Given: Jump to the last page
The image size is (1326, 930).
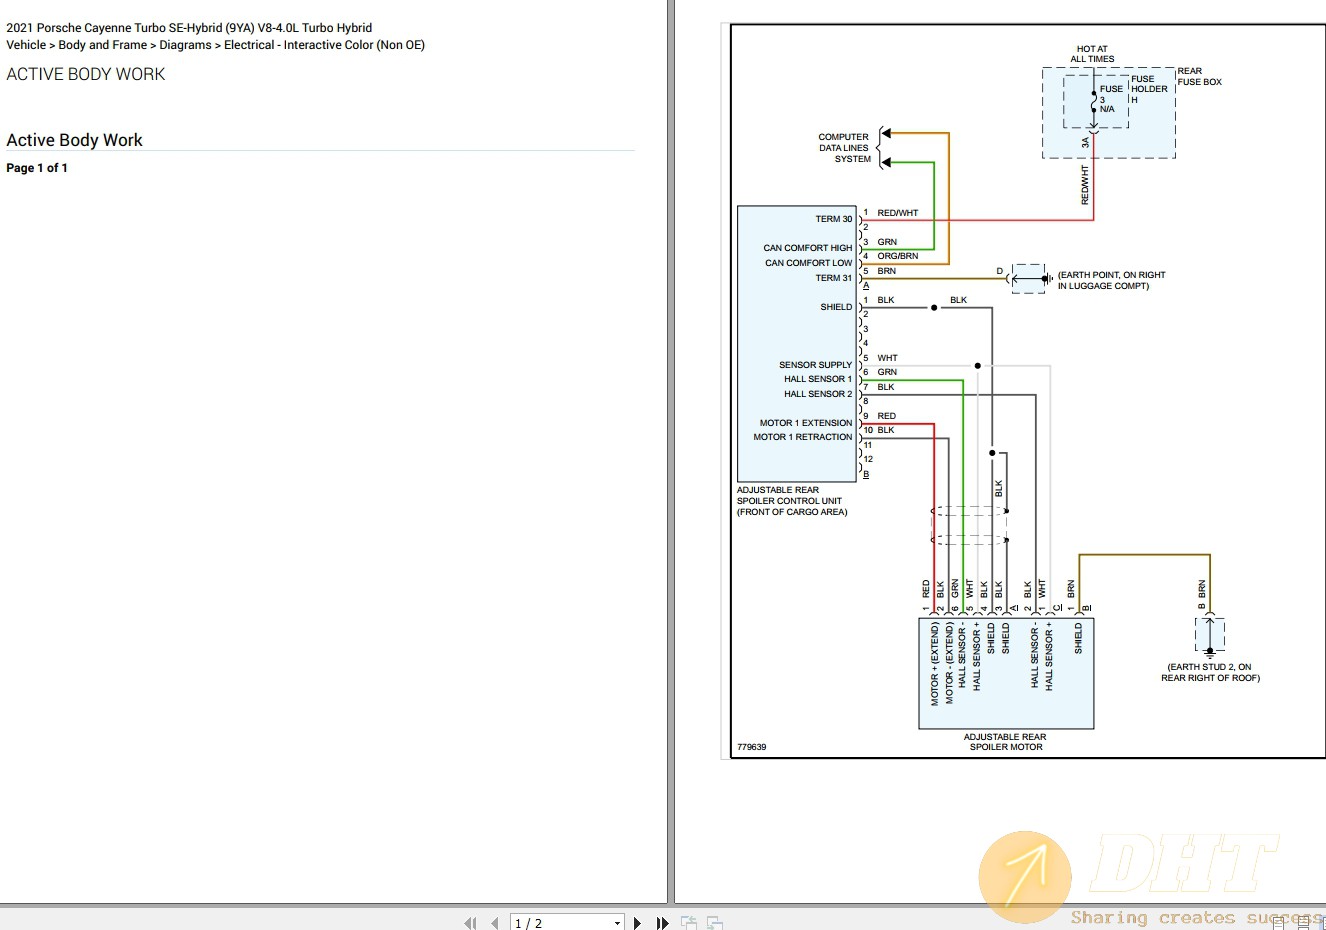Looking at the screenshot, I should pos(662,923).
